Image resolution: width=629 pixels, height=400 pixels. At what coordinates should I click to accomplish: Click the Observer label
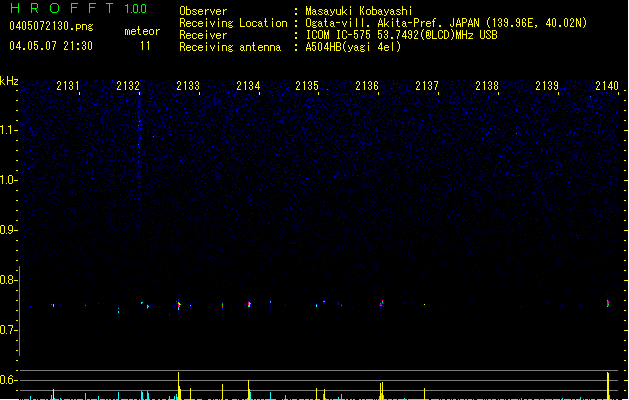[203, 11]
